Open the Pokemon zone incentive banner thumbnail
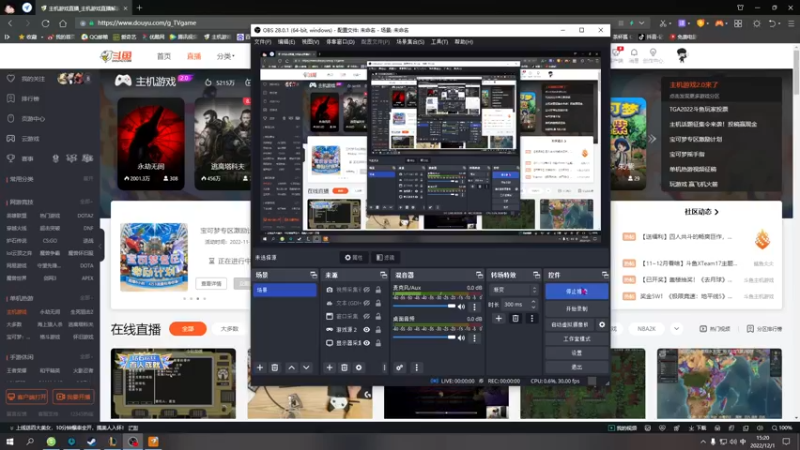The height and width of the screenshot is (450, 800). click(154, 257)
